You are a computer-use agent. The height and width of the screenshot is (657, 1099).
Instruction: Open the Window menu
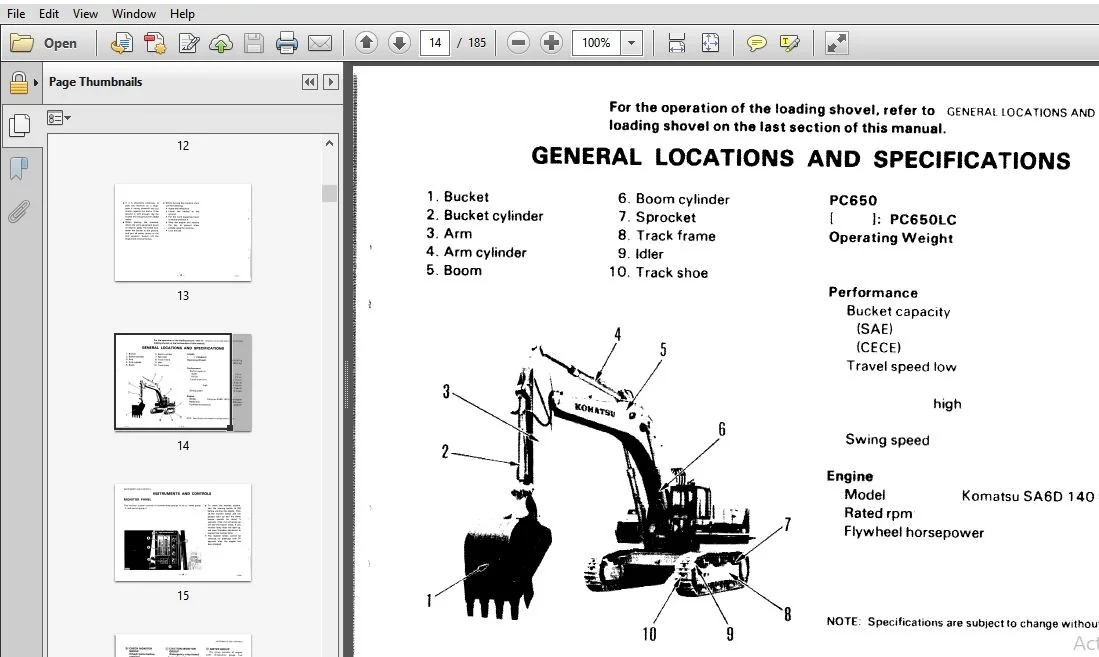click(134, 13)
